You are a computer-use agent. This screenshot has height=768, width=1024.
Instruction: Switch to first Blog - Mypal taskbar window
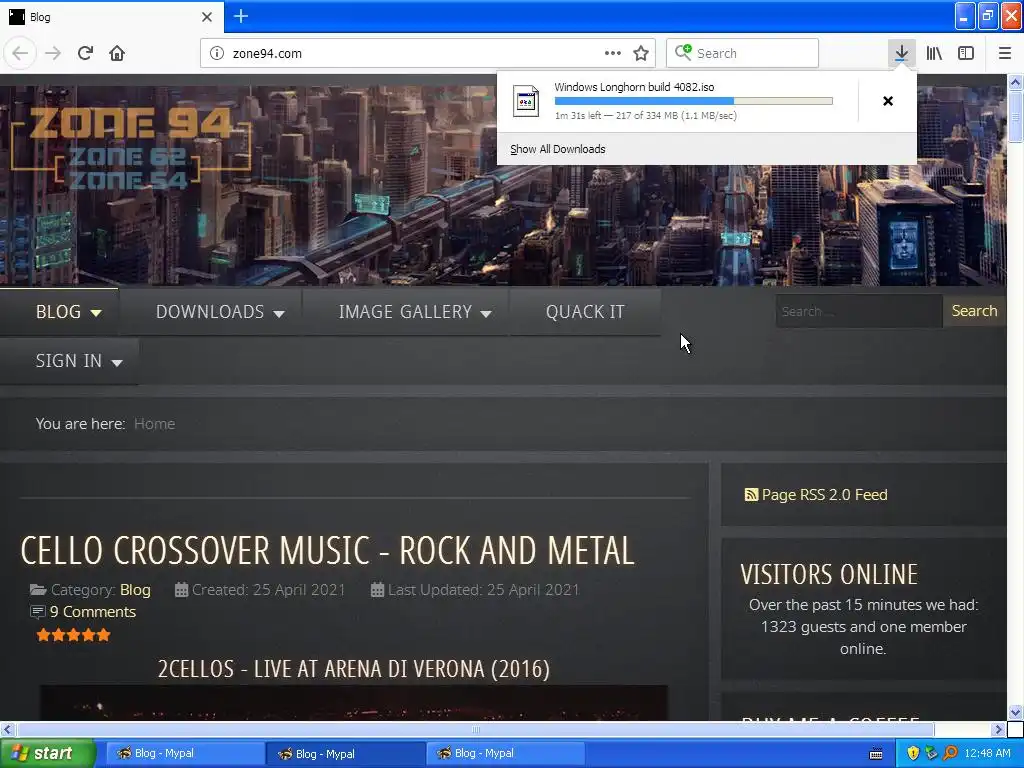184,753
